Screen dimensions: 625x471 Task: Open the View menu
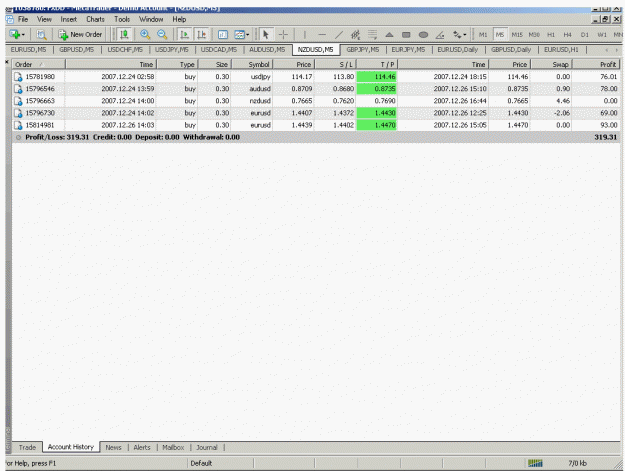pyautogui.click(x=44, y=19)
